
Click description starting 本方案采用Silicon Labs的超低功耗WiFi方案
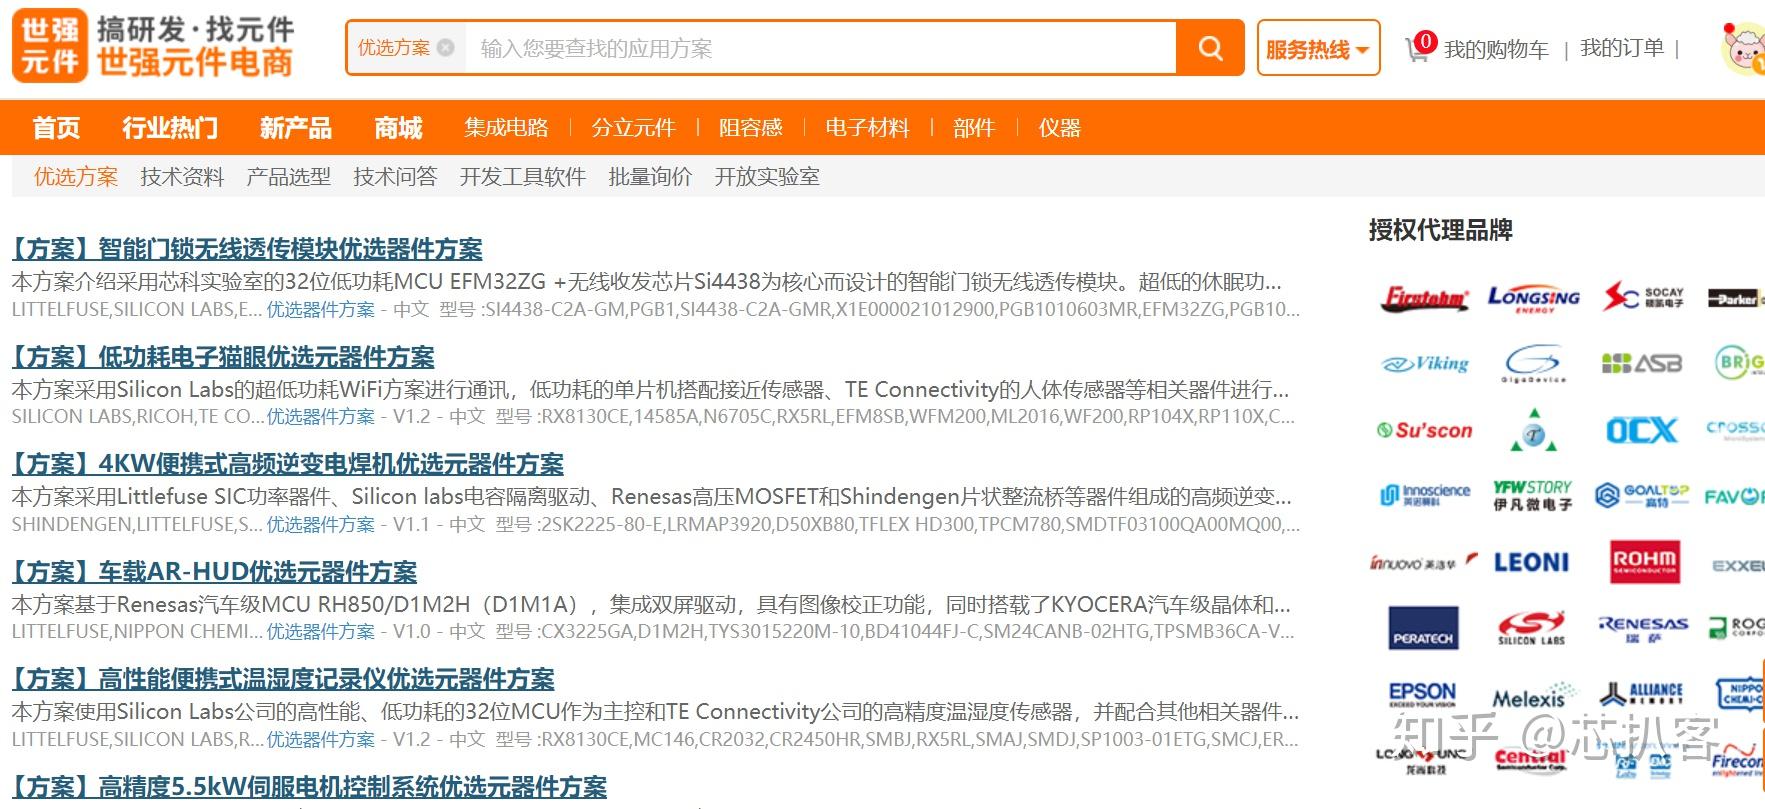point(651,389)
